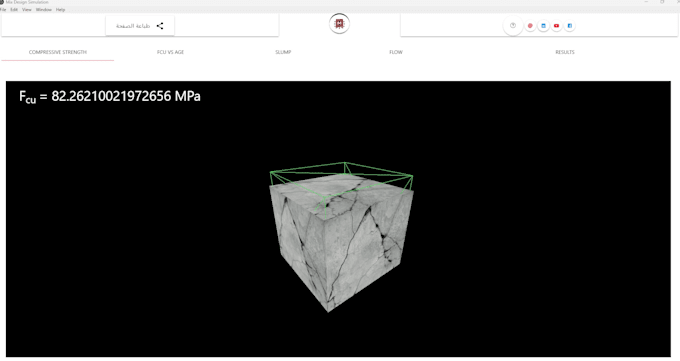The width and height of the screenshot is (680, 361).
Task: Open the red globe website icon
Action: point(530,26)
